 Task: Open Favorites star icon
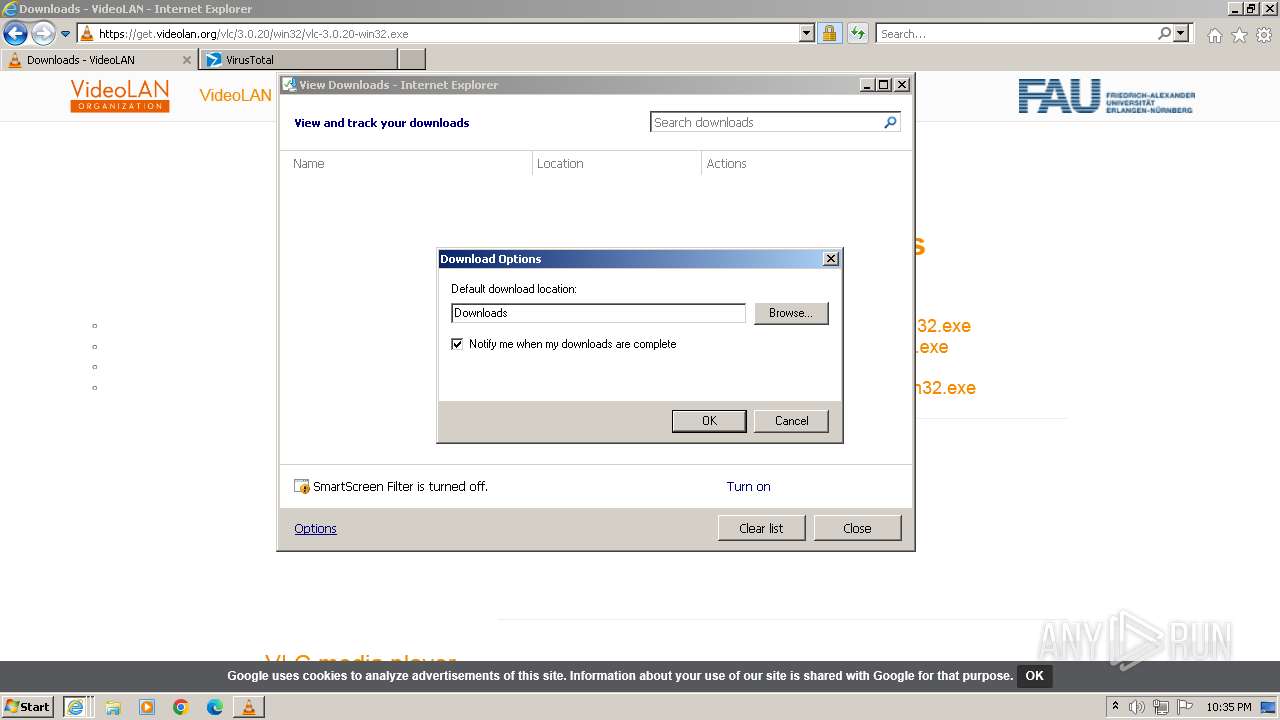pyautogui.click(x=1239, y=35)
